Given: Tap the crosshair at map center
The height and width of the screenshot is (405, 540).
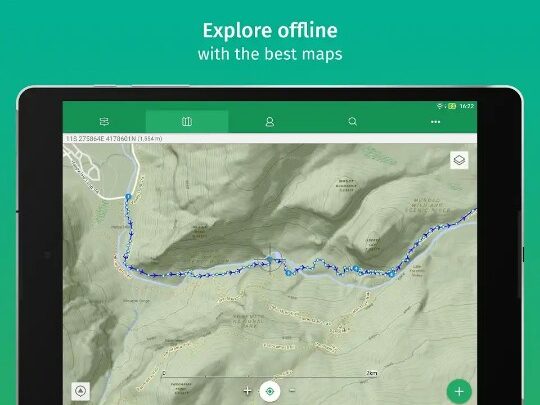Looking at the screenshot, I should click(x=270, y=259).
